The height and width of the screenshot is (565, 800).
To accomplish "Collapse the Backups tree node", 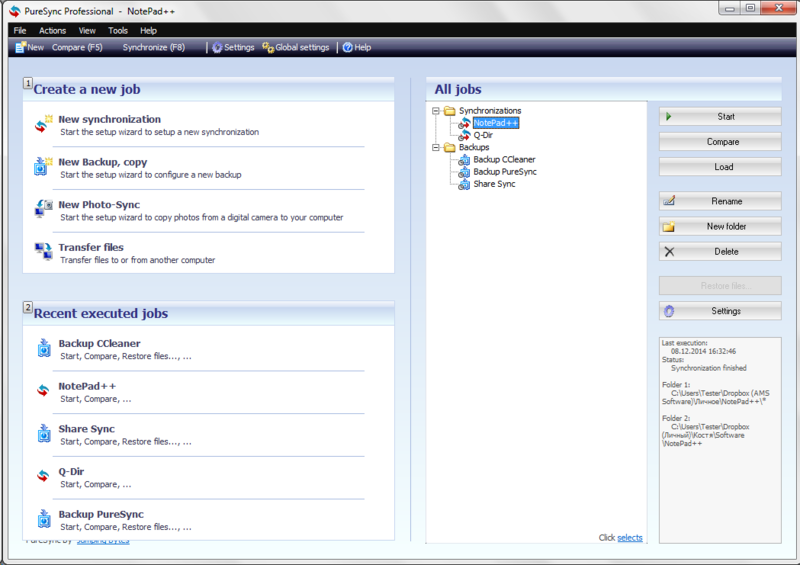I will [x=436, y=148].
